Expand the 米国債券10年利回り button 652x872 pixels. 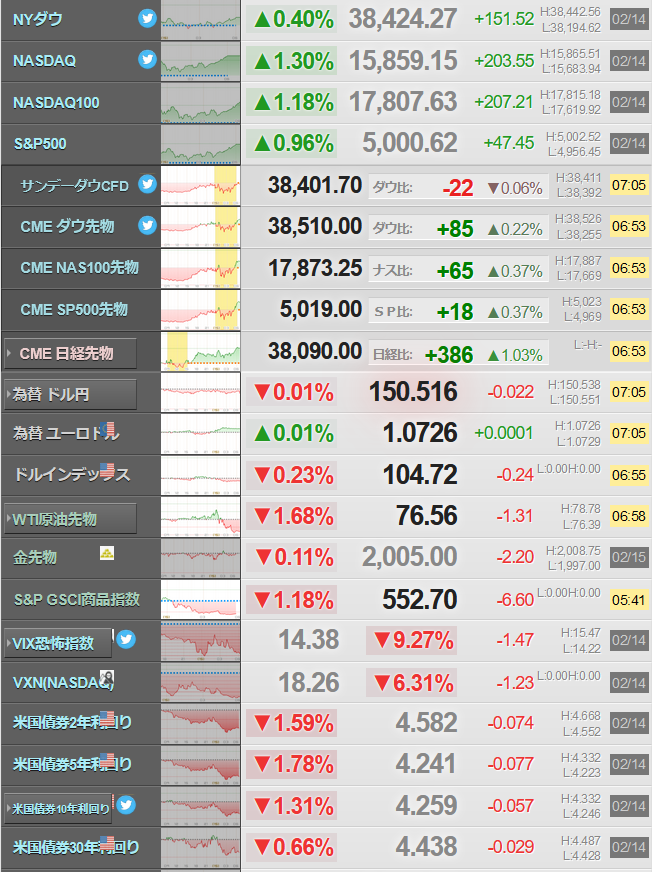click(58, 808)
